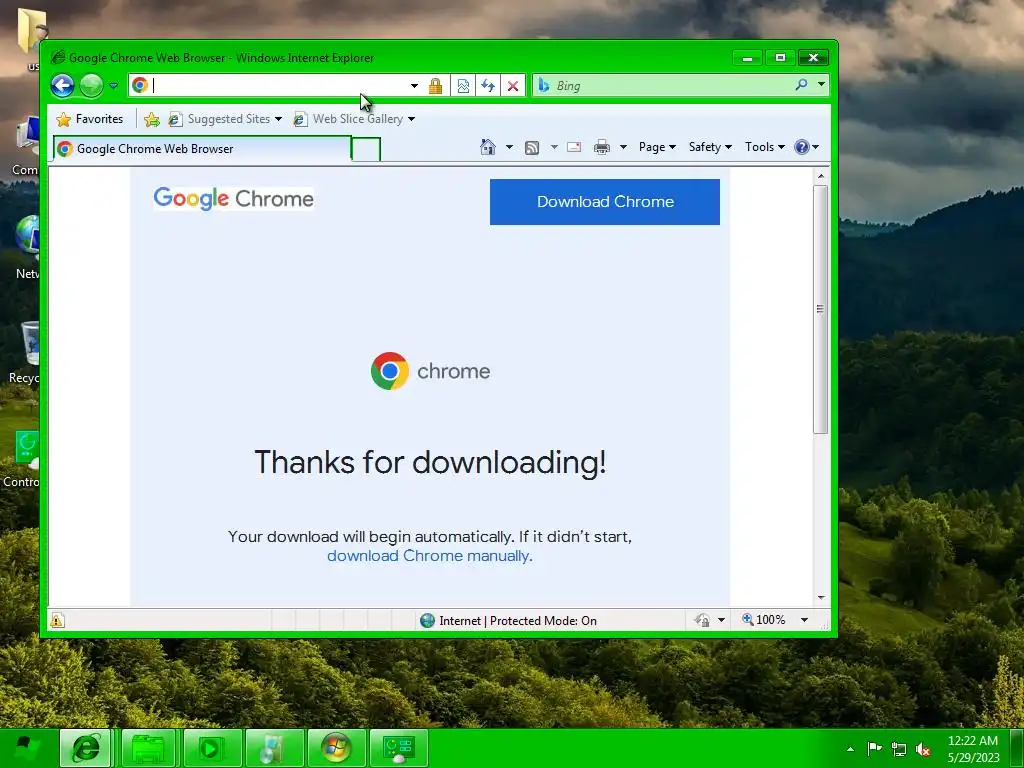
Task: Click the muted volume tray icon
Action: [923, 749]
